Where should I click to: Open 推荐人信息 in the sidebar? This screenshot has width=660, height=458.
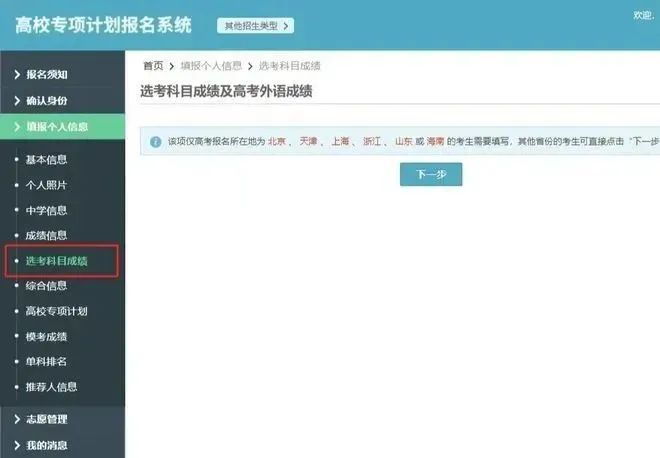pos(51,387)
